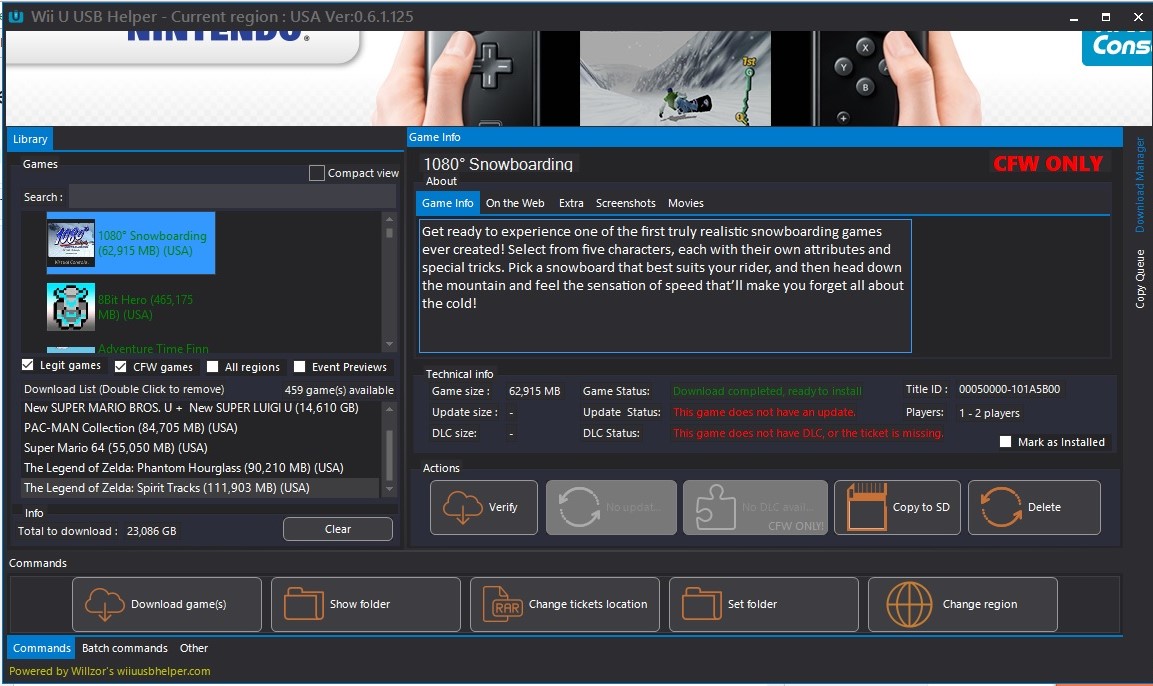Select the 1080° Snowboarding cover thumbnail
The height and width of the screenshot is (686, 1153).
[71, 243]
